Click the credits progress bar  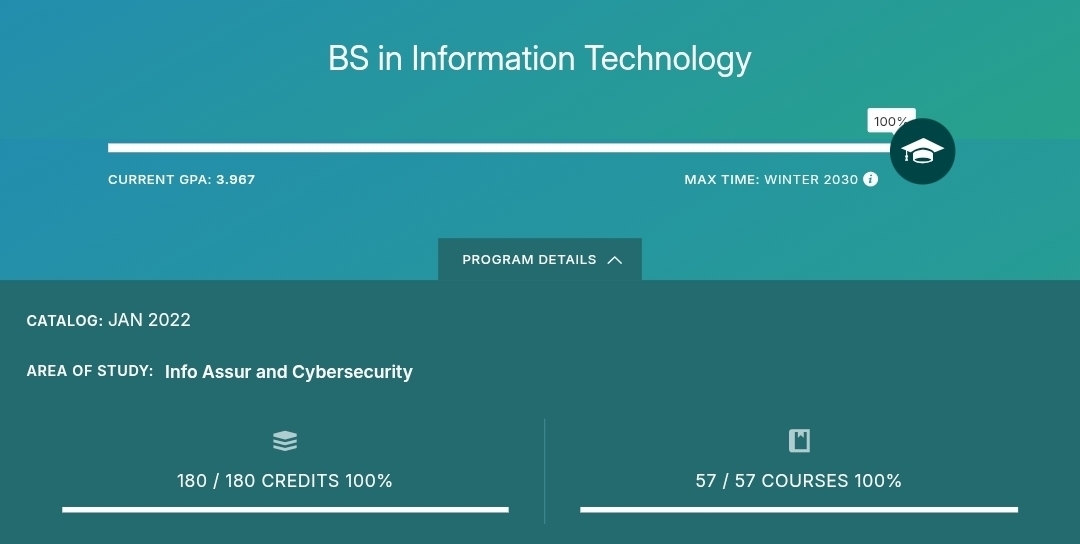coord(285,509)
